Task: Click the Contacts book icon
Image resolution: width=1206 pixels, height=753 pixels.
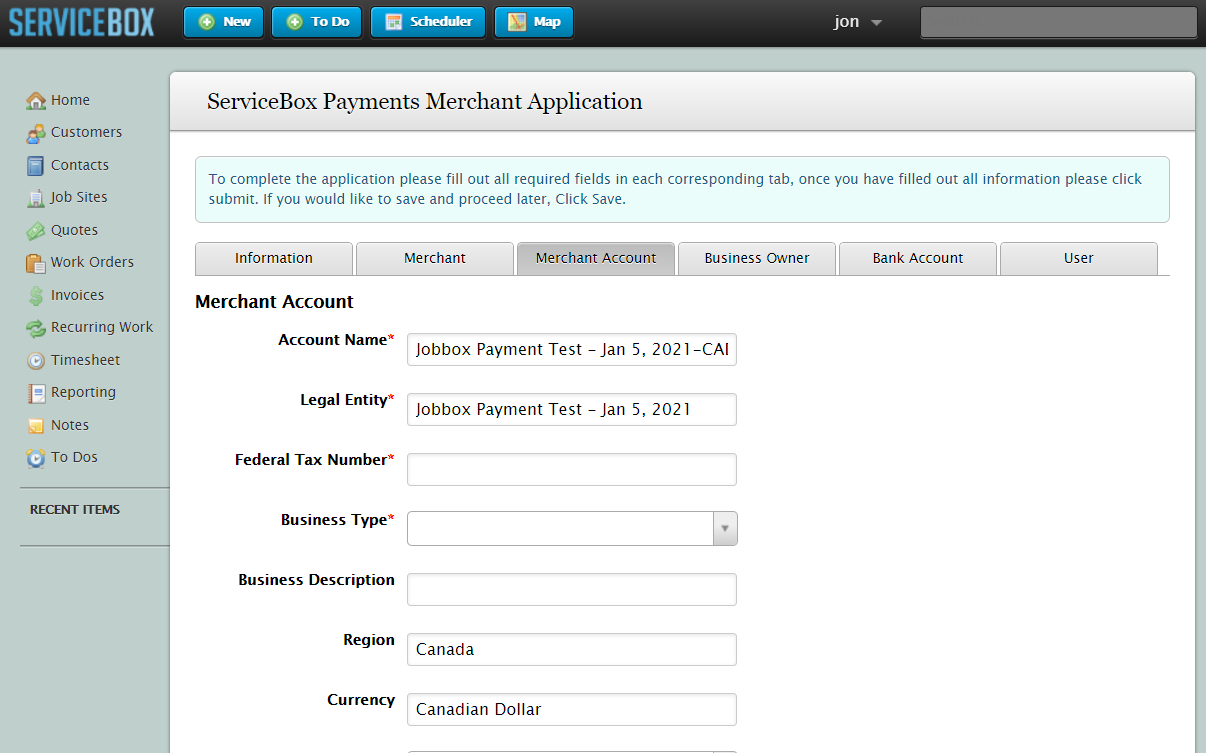Action: [36, 166]
